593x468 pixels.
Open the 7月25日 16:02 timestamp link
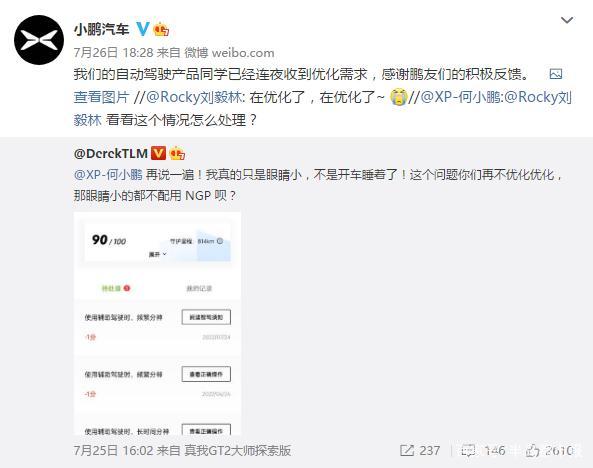click(x=113, y=451)
